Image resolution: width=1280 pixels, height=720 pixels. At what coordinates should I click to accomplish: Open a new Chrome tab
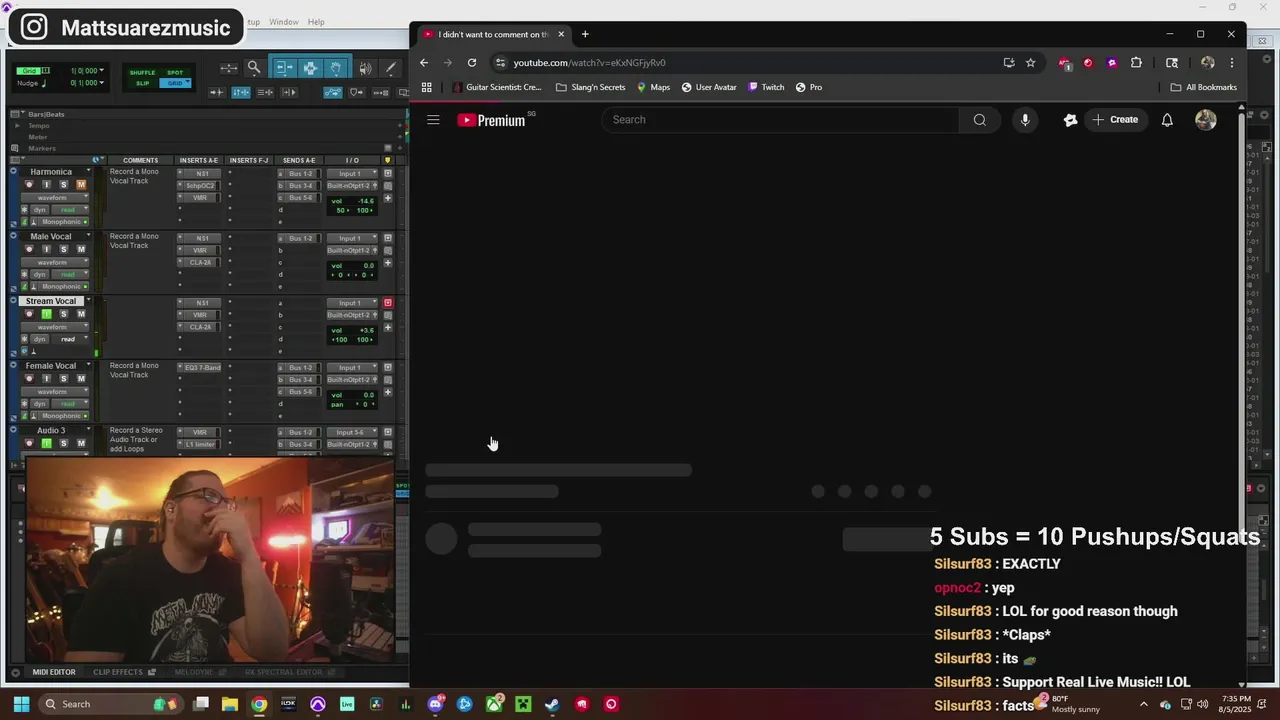(x=585, y=34)
